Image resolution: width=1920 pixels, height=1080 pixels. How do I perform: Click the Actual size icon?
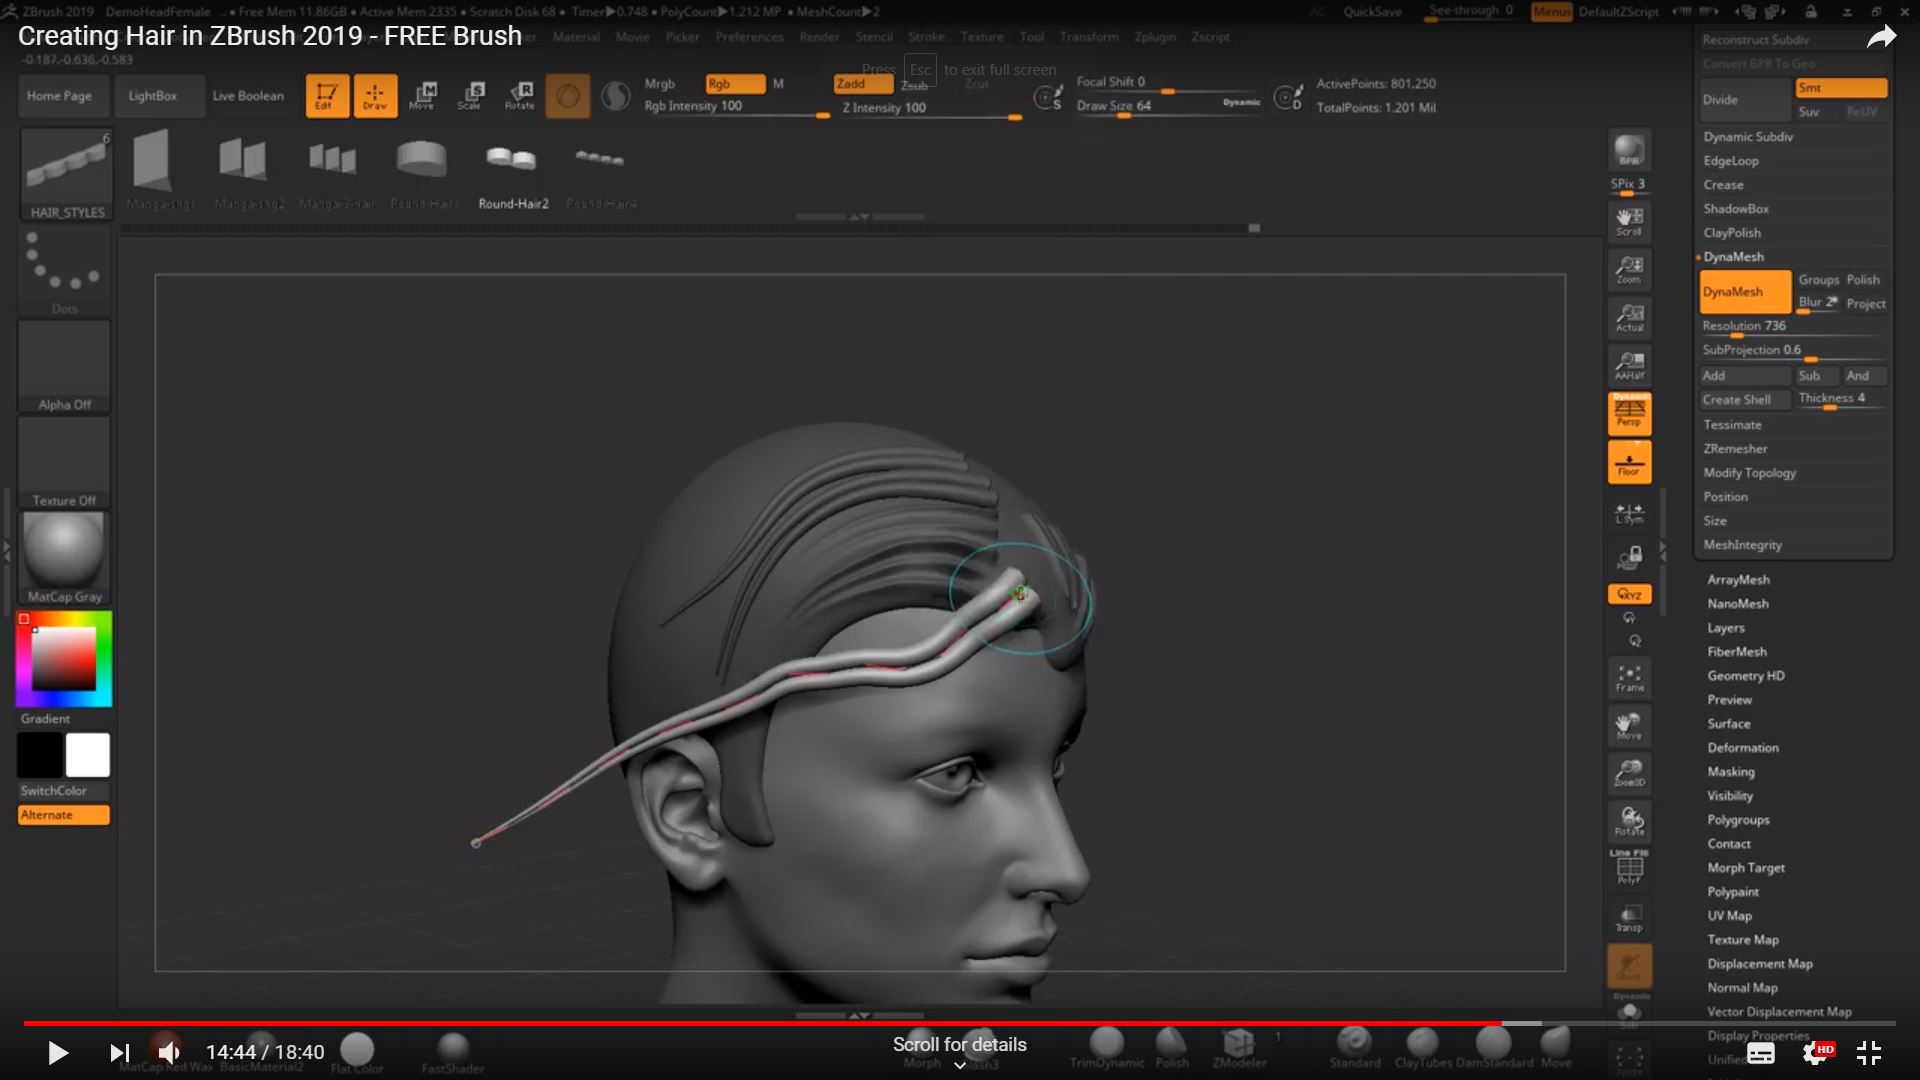coord(1629,317)
